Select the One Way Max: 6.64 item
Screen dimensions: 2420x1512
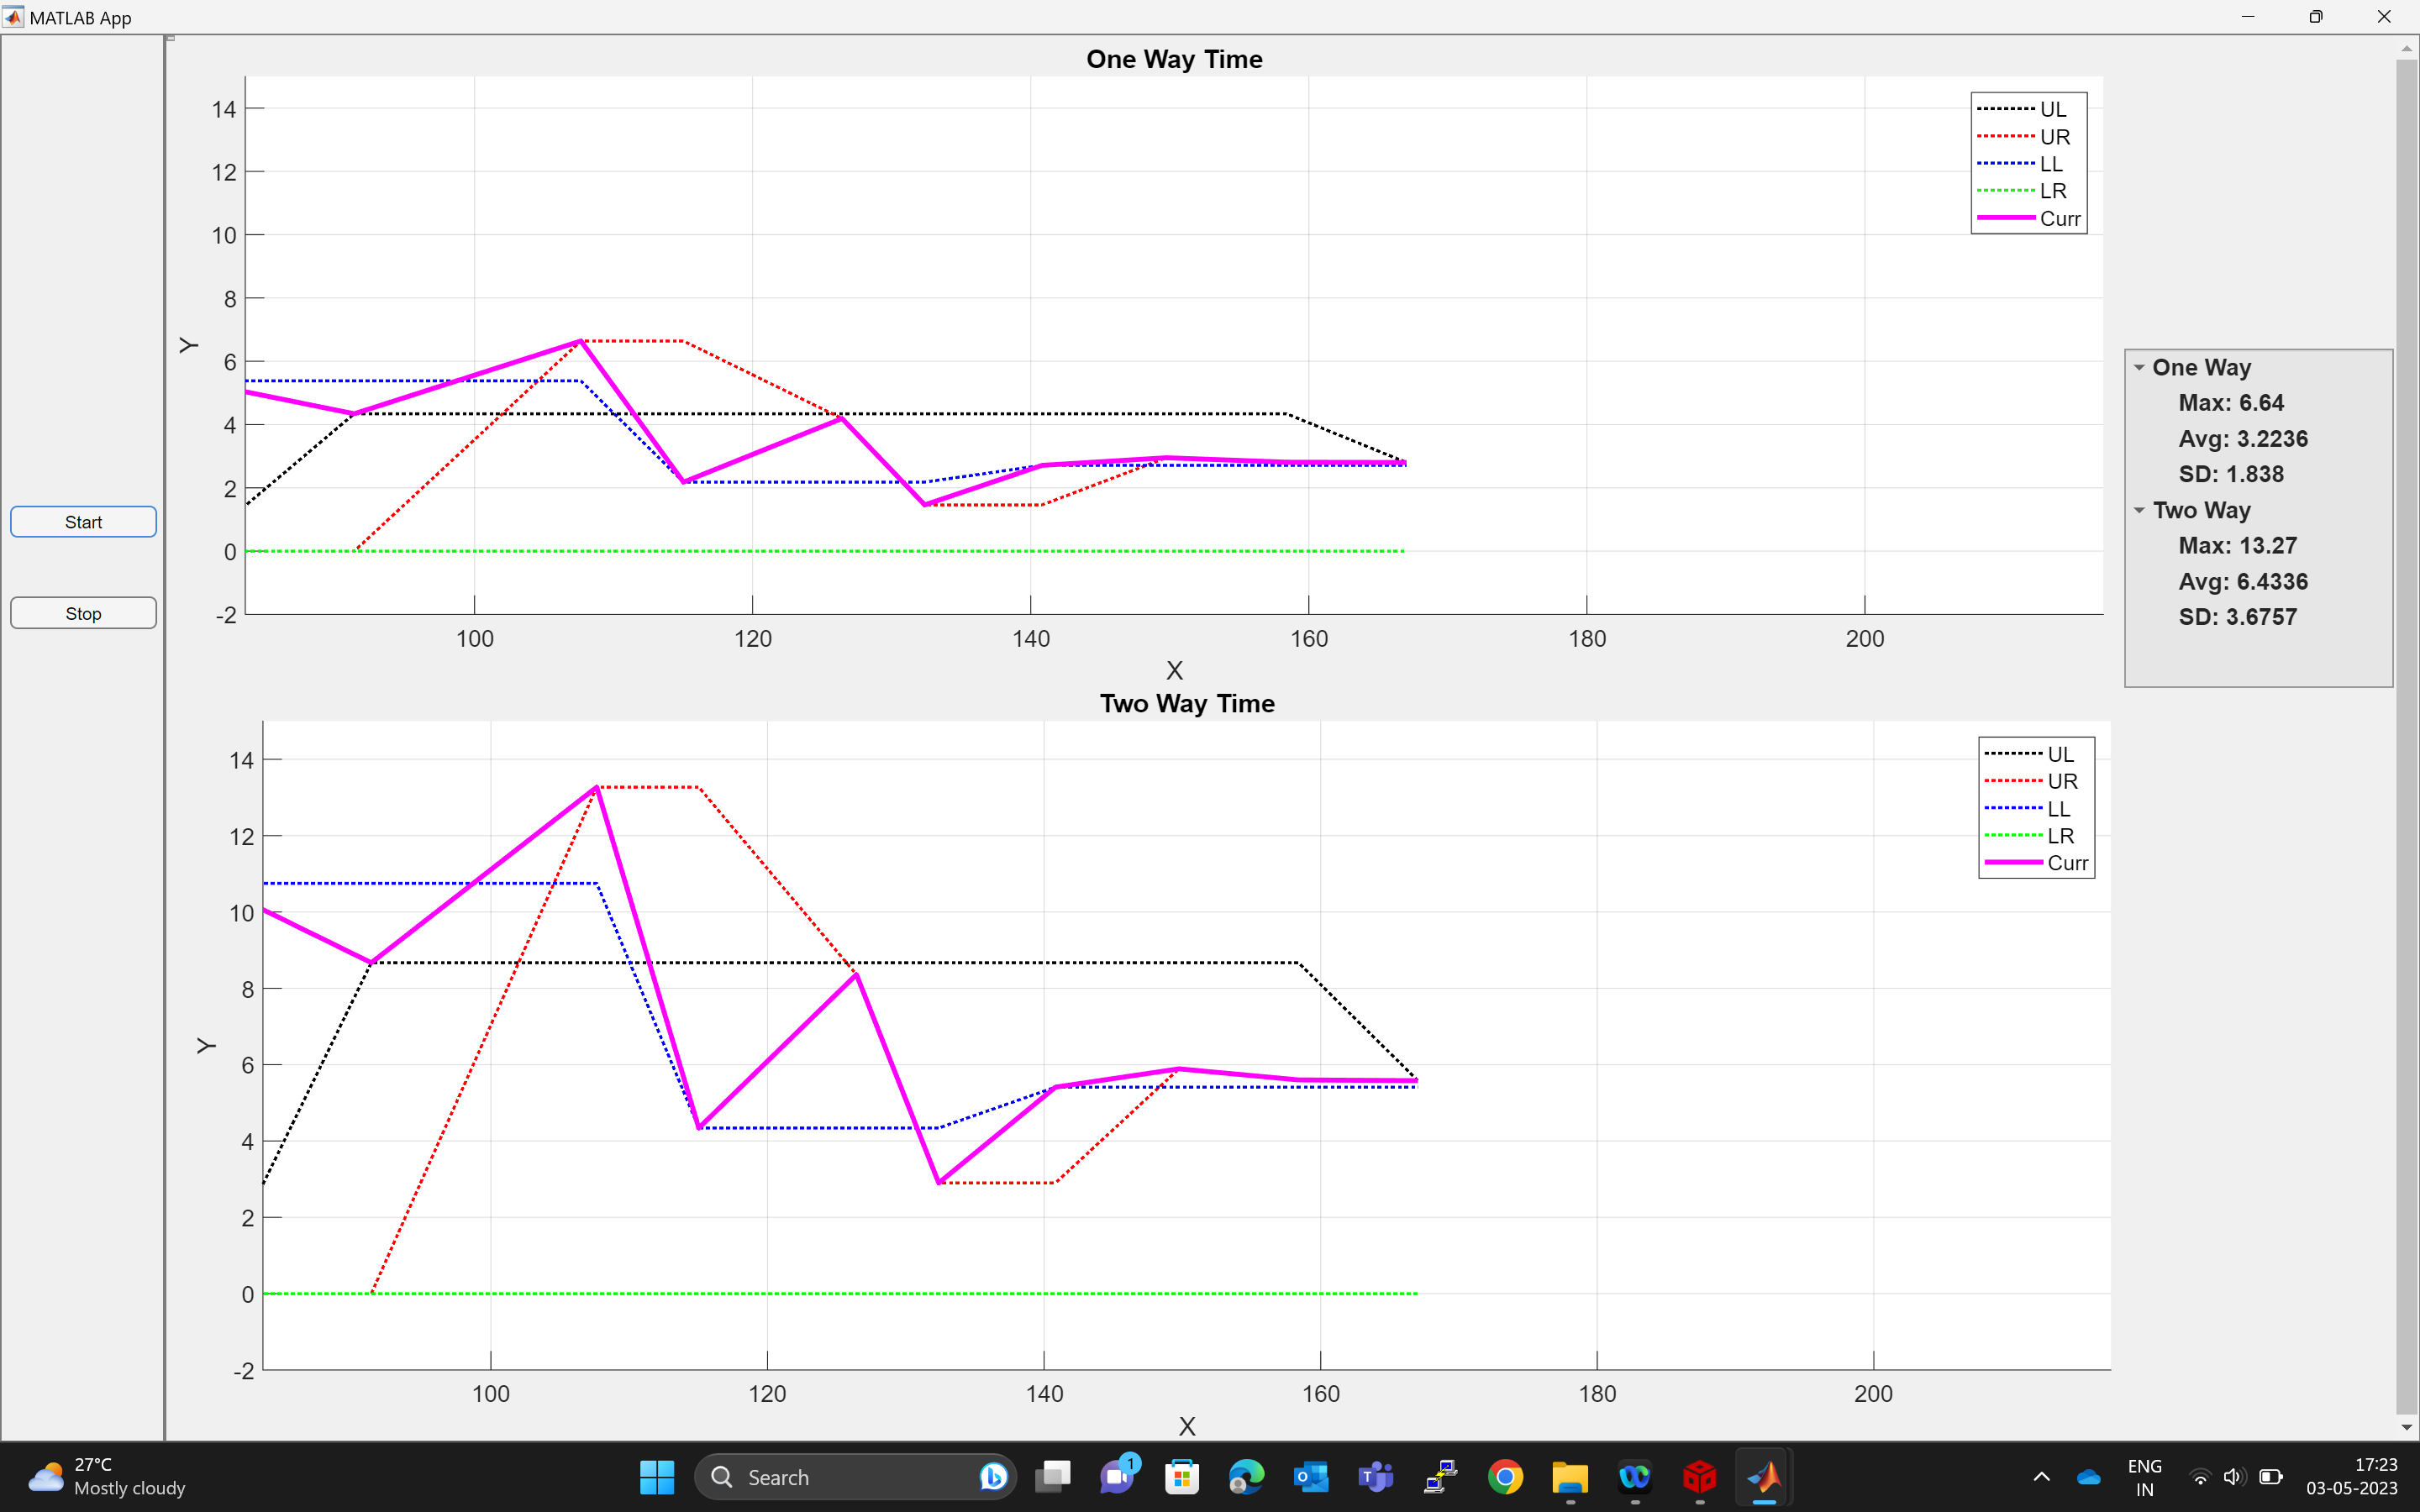[x=2230, y=403]
